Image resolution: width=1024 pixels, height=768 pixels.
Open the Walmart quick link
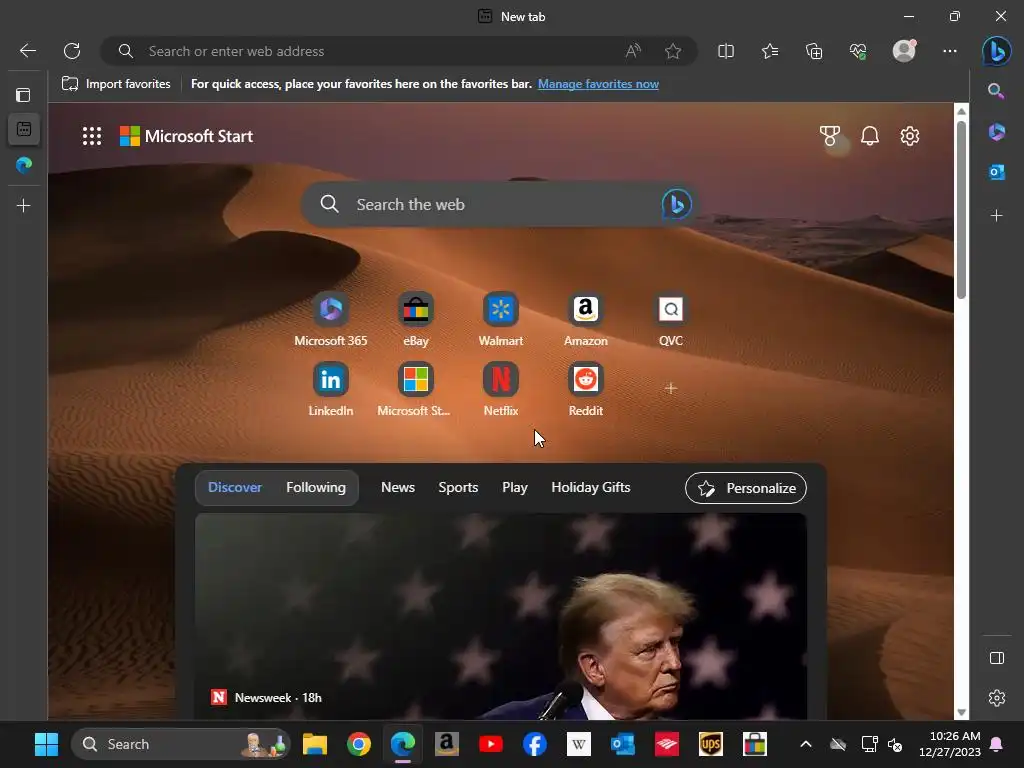click(x=501, y=319)
